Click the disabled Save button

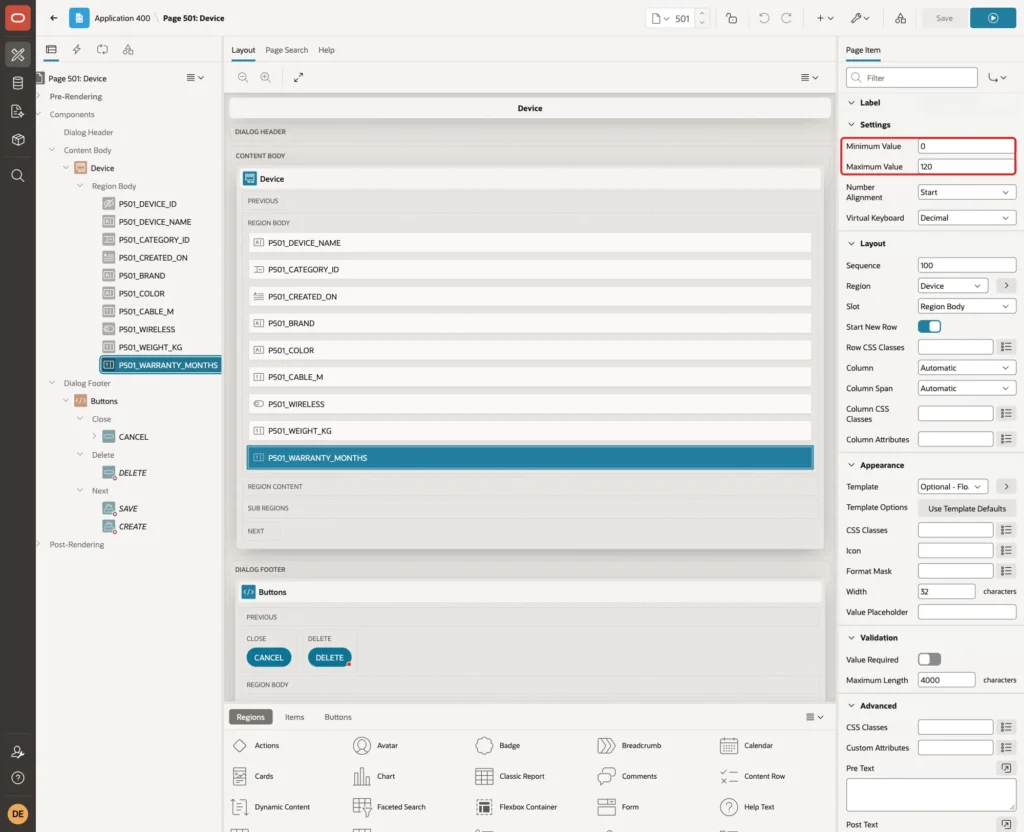pos(944,18)
